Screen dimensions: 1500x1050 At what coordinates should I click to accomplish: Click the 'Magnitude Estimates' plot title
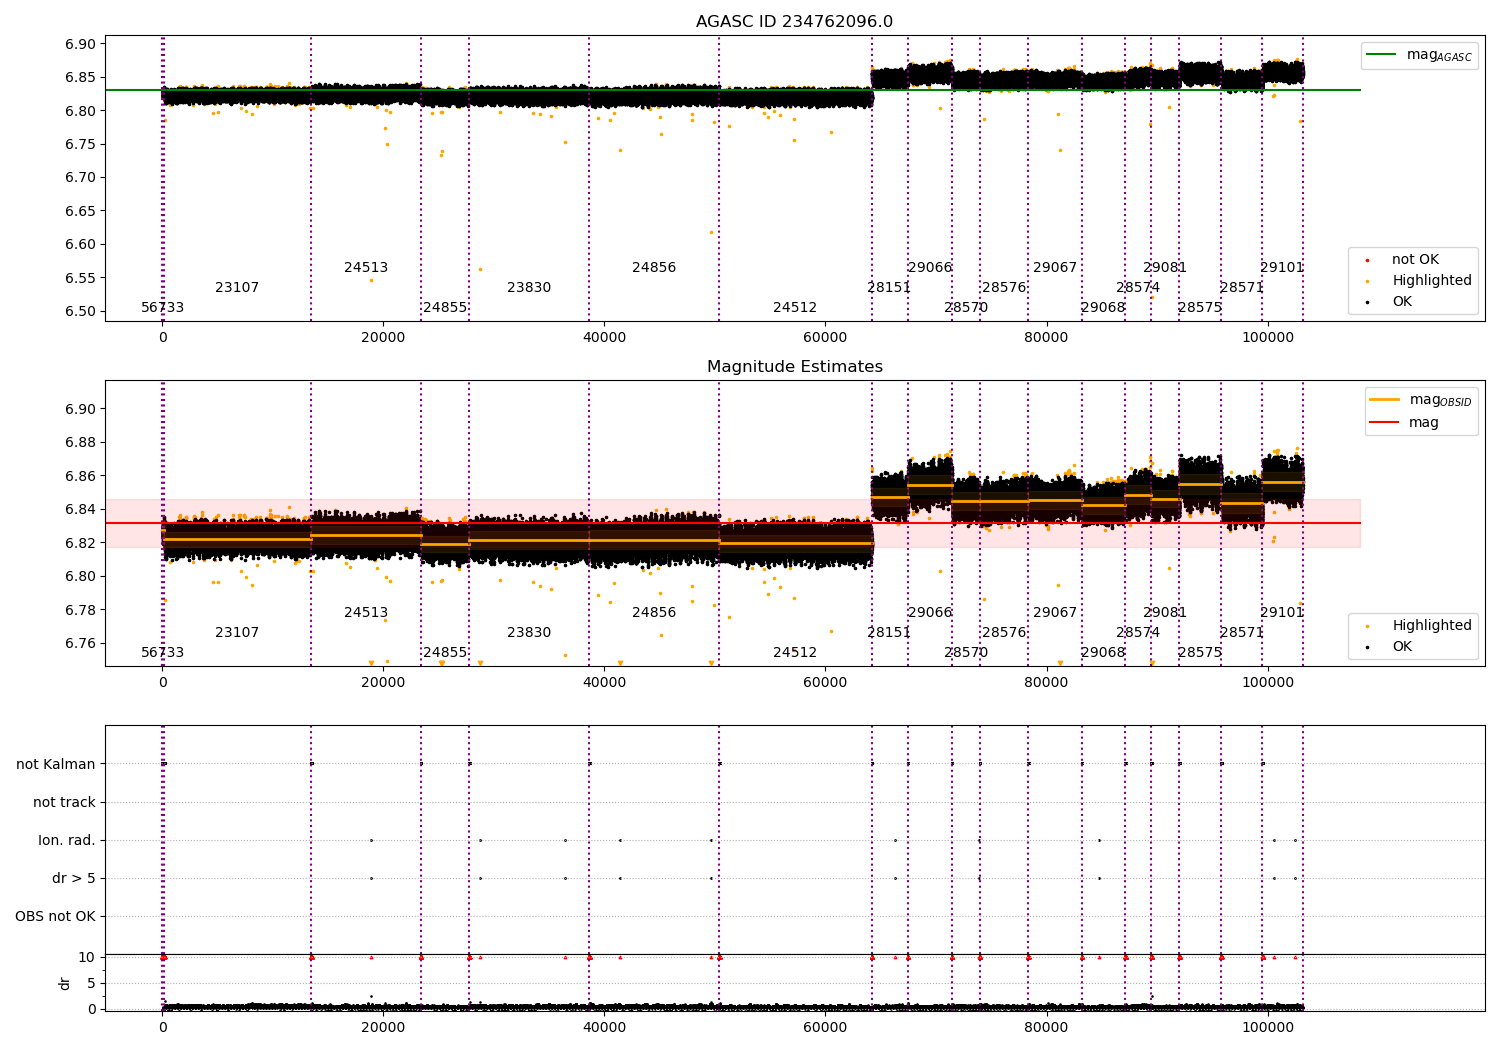pos(794,367)
